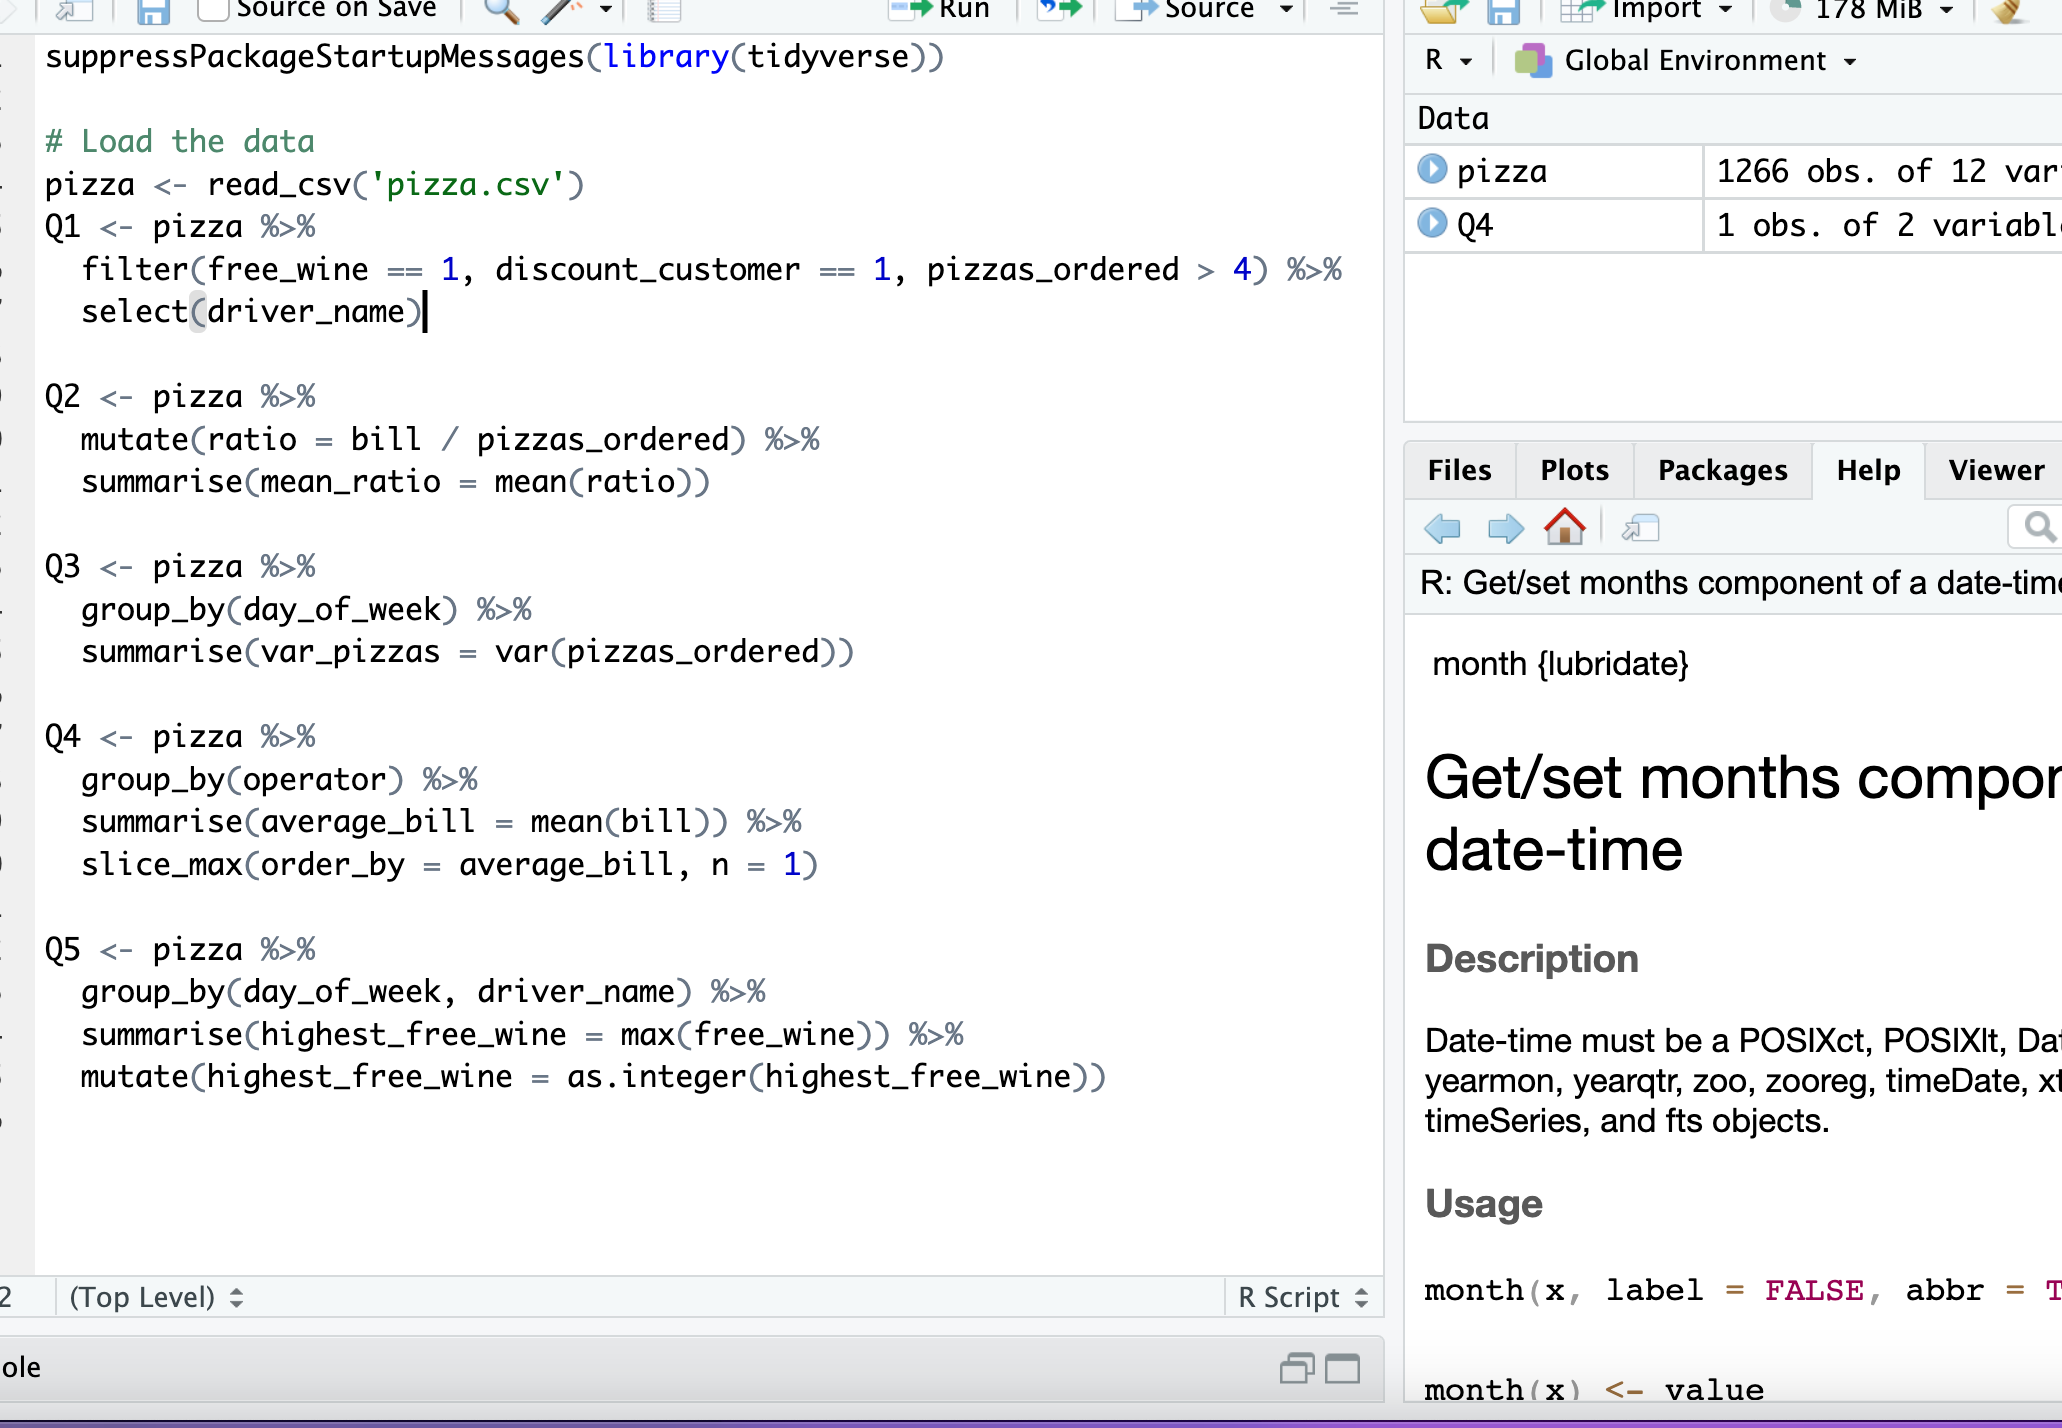Expand the Q4 data frame details
The image size is (2062, 1428).
1432,223
